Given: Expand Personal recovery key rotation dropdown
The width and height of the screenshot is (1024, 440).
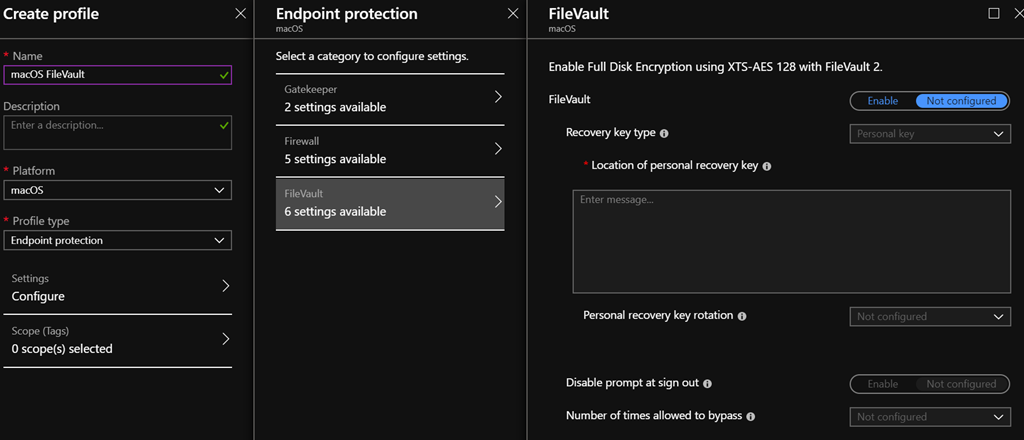Looking at the screenshot, I should [929, 316].
